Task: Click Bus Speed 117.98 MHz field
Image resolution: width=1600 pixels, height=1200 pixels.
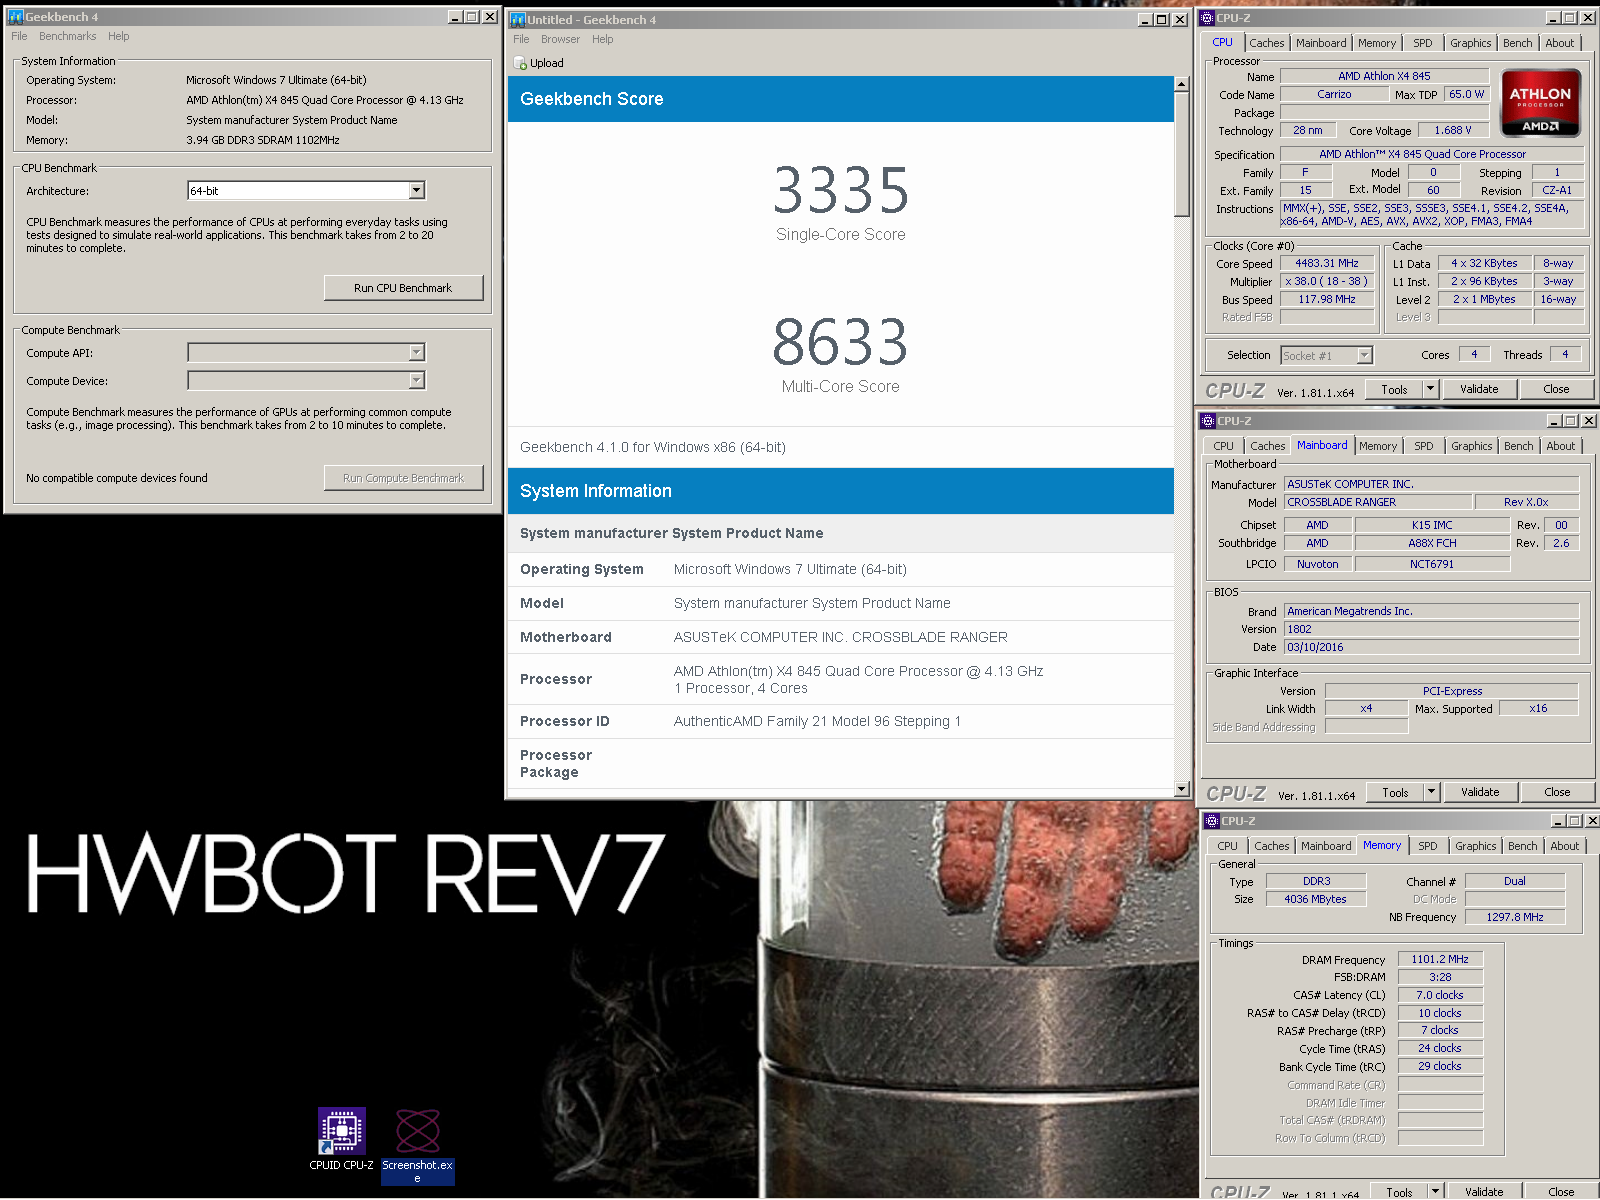Action: coord(1327,299)
